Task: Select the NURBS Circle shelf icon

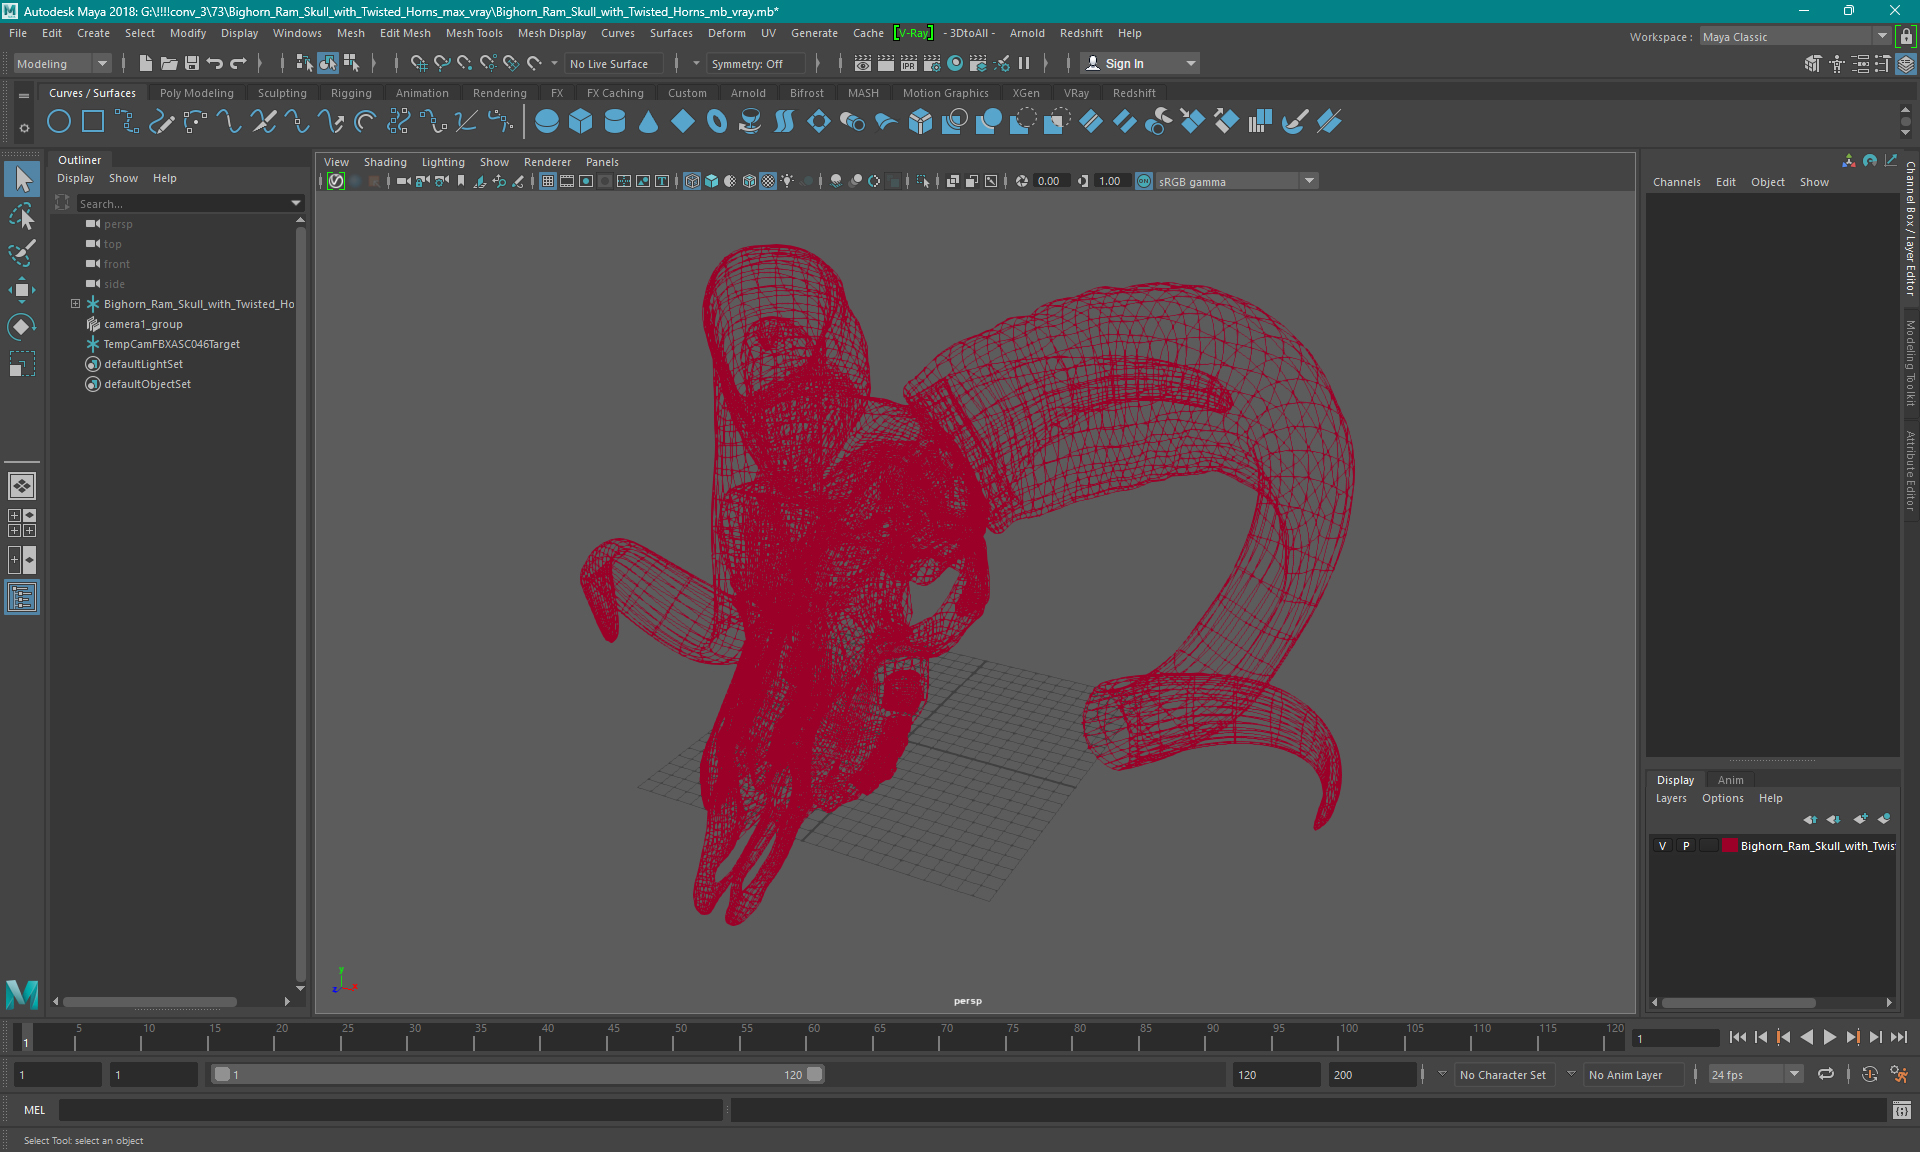Action: [59, 122]
